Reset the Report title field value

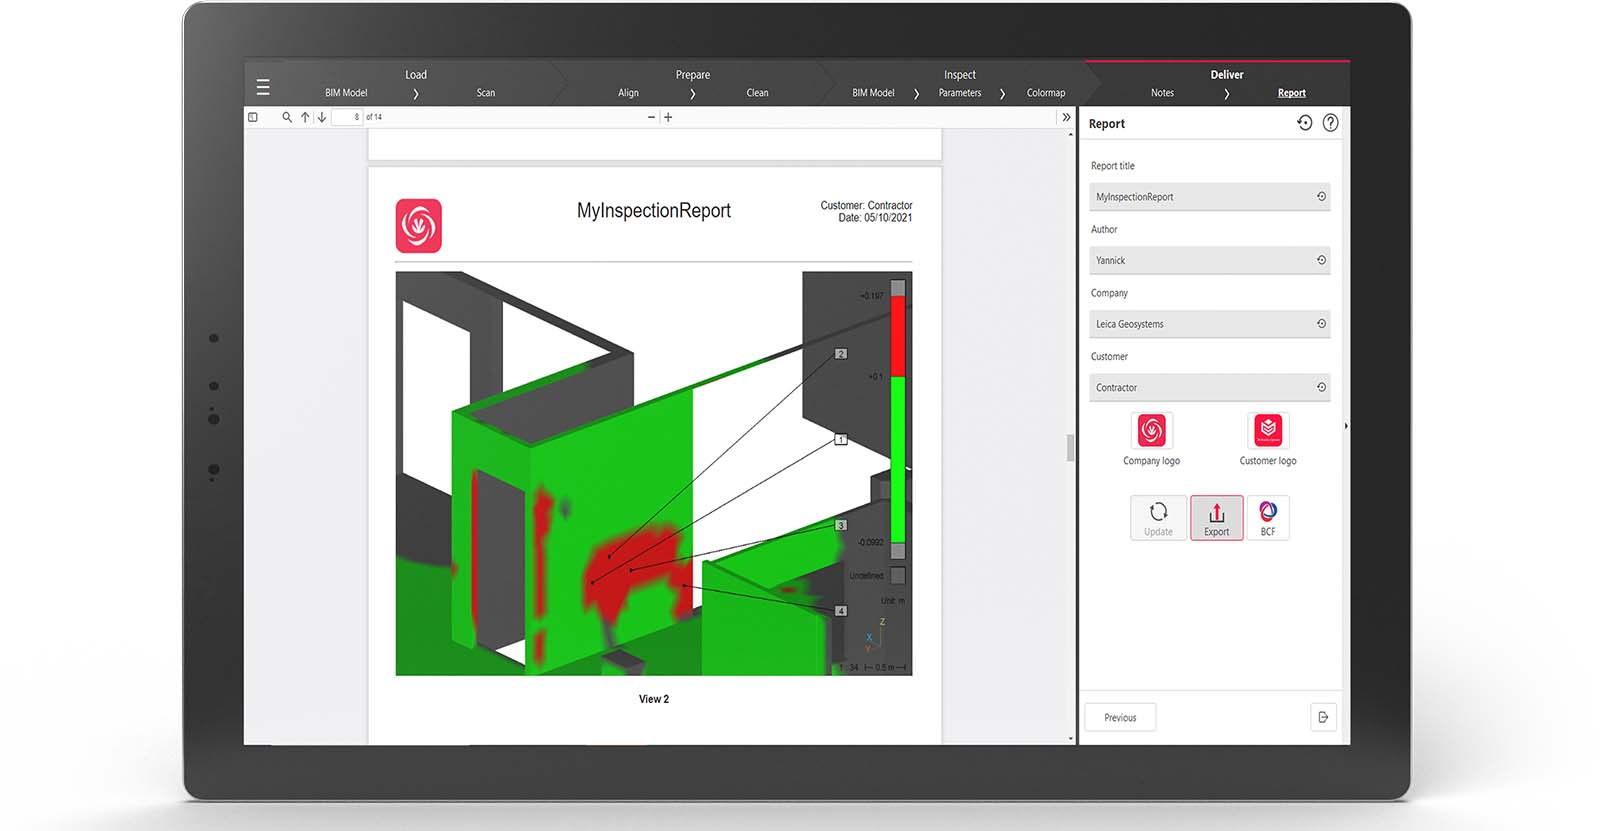coord(1321,197)
